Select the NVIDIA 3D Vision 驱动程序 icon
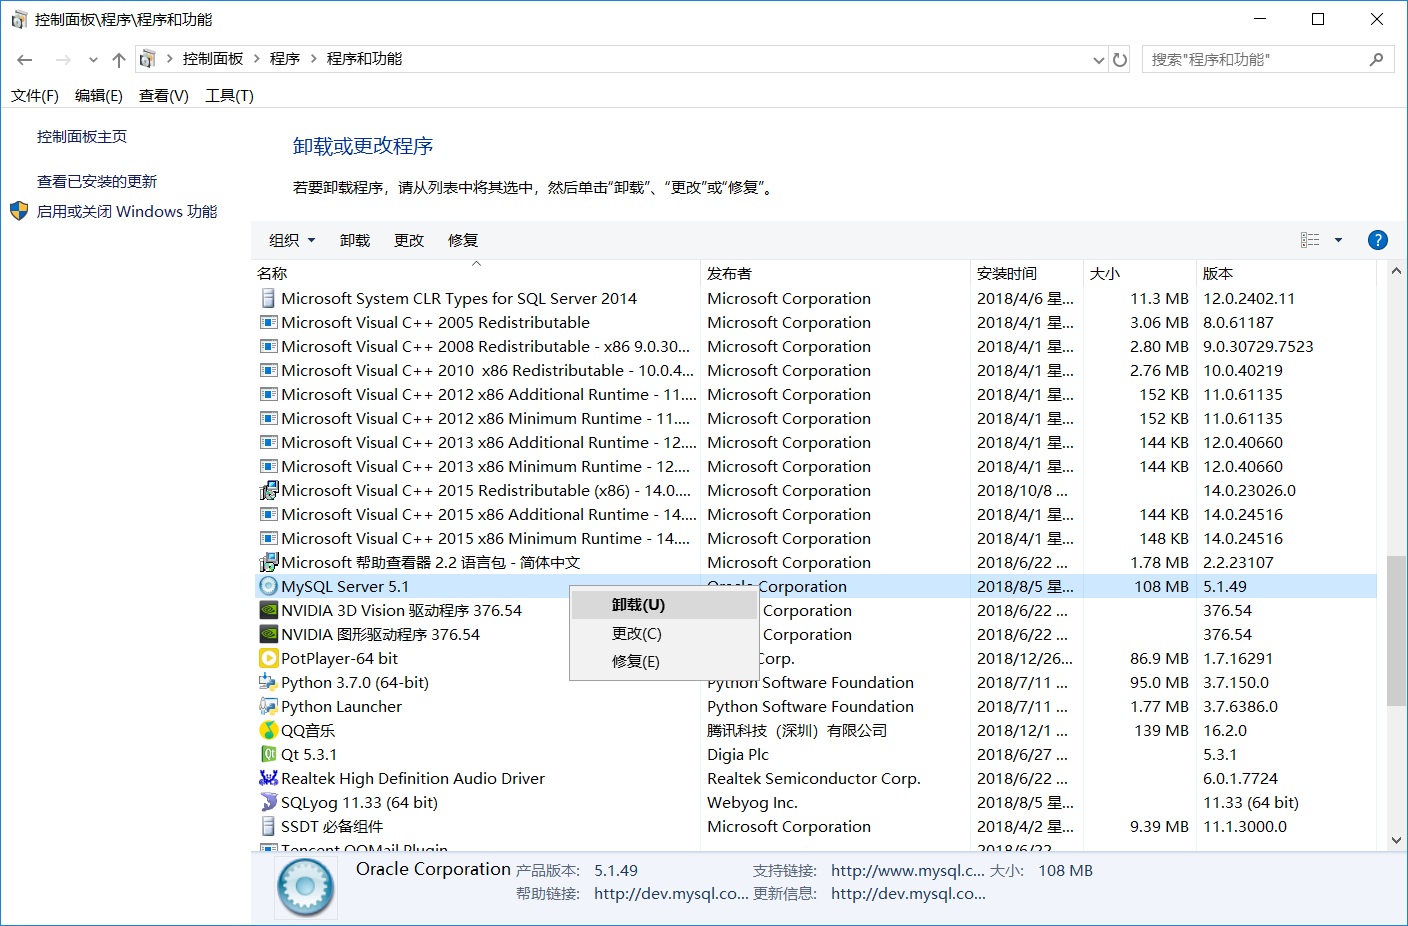Viewport: 1408px width, 926px height. click(267, 610)
